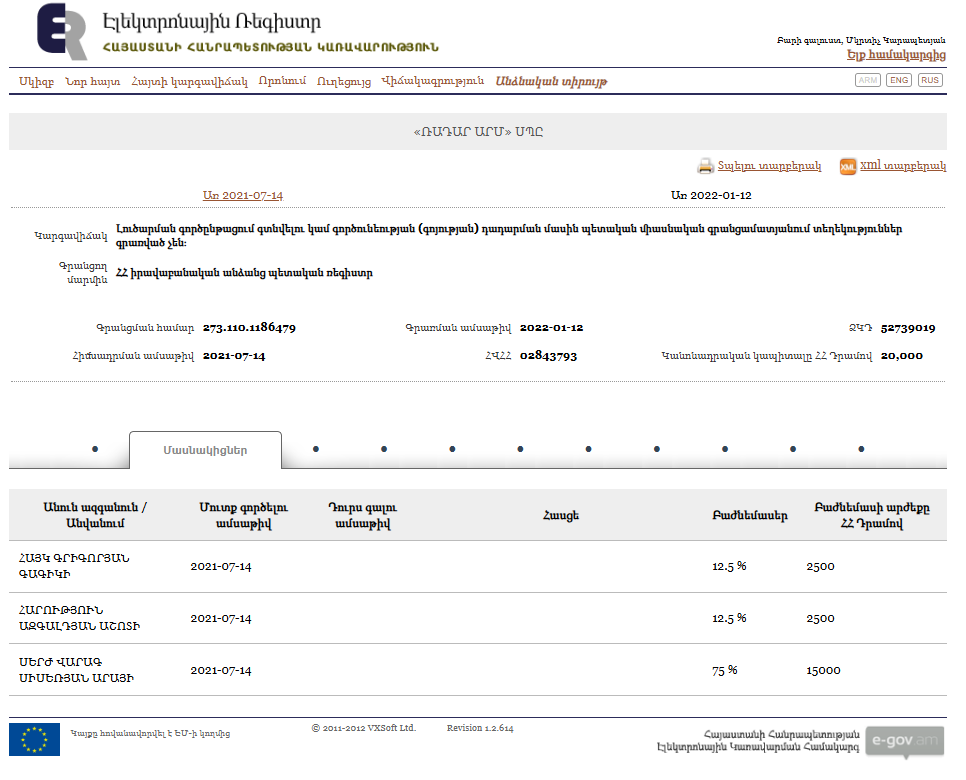Screen dimensions: 966x780
Task: Click the European Union flag icon
Action: [x=34, y=739]
